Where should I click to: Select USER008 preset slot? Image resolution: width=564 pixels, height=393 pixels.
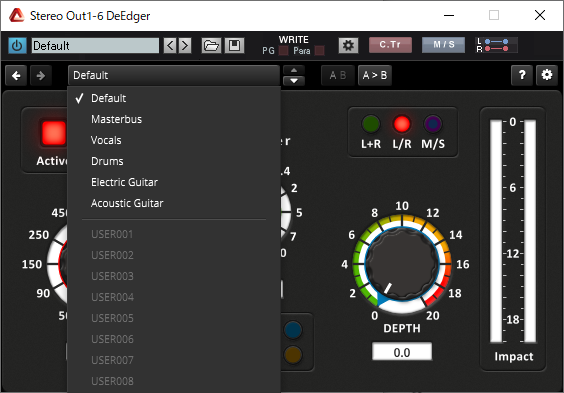174,381
